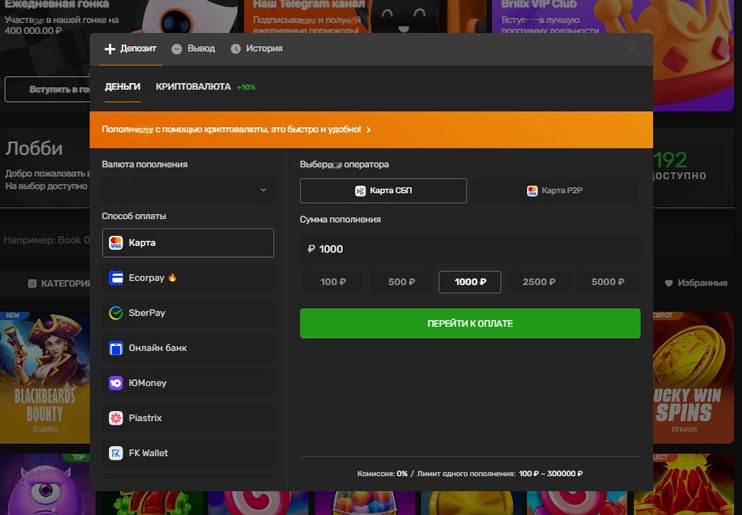Image resolution: width=742 pixels, height=515 pixels.
Task: Switch to the КРИПТОВАЛЮТА tab
Action: pyautogui.click(x=193, y=87)
